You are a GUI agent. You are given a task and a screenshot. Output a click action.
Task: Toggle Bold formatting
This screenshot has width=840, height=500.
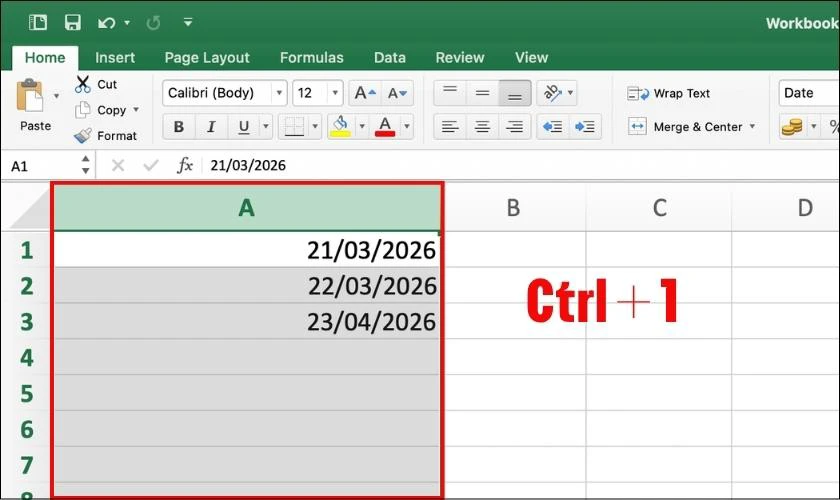(x=179, y=127)
